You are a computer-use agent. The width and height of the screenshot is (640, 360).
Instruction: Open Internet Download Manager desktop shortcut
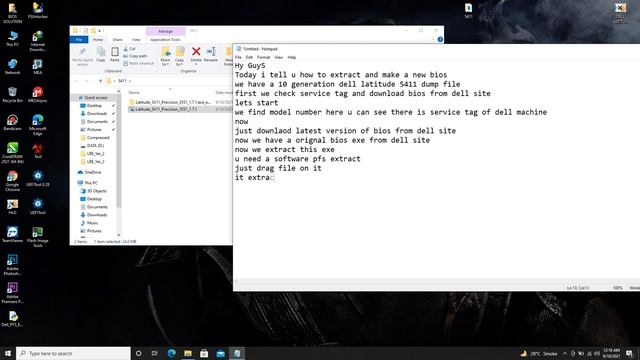[38, 40]
